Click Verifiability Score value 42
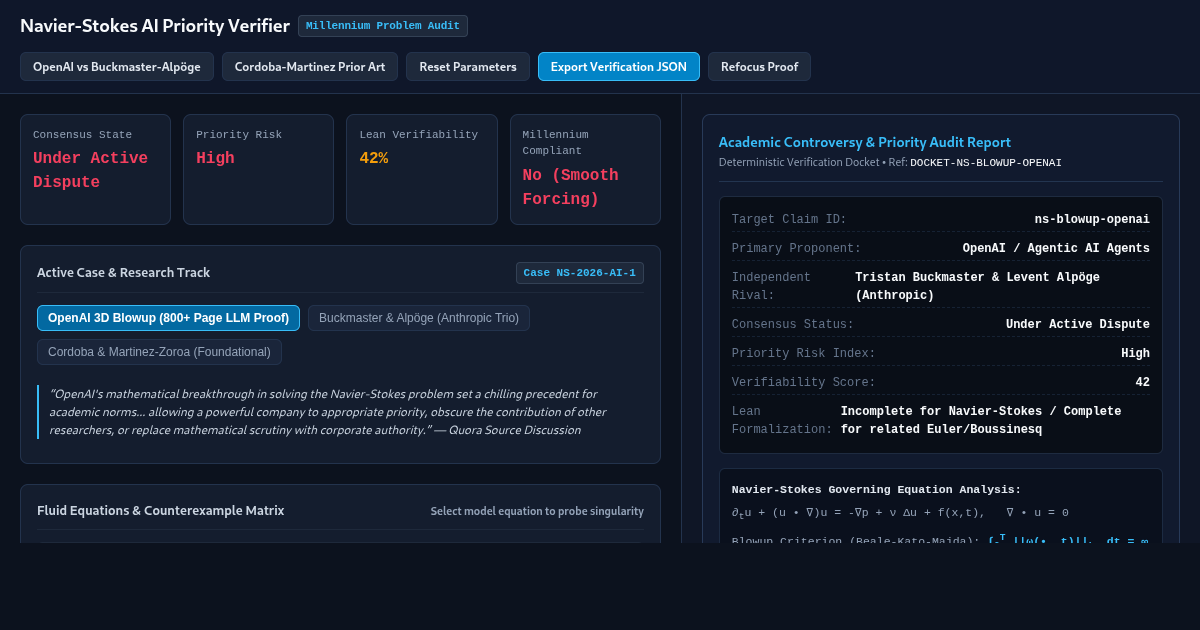Screen dimensions: 1200x630 [1142, 383]
